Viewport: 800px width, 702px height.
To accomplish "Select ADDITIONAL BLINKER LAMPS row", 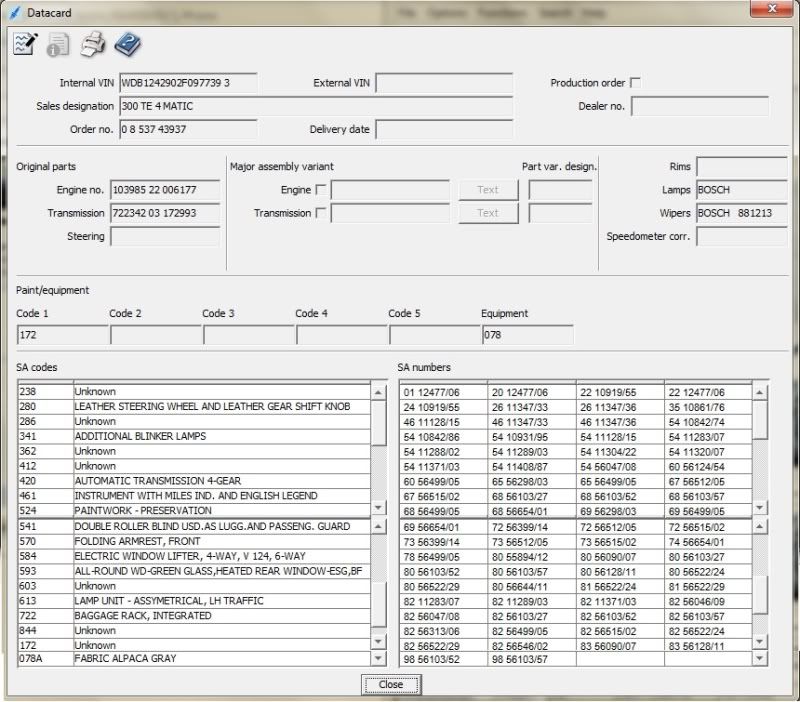I will point(194,436).
